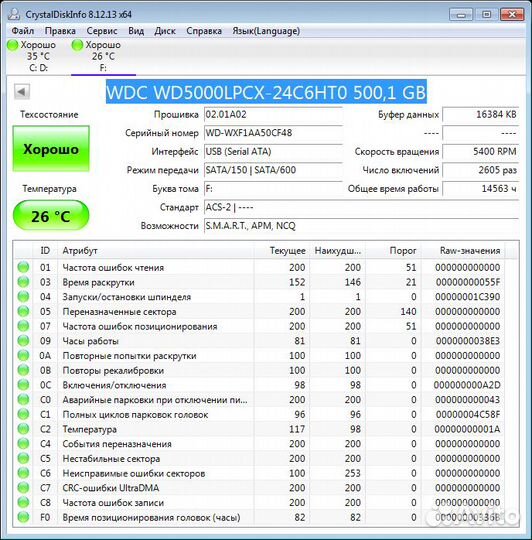Click the Скорость вращения value 5400 RPM
This screenshot has width=532, height=540.
tap(480, 152)
